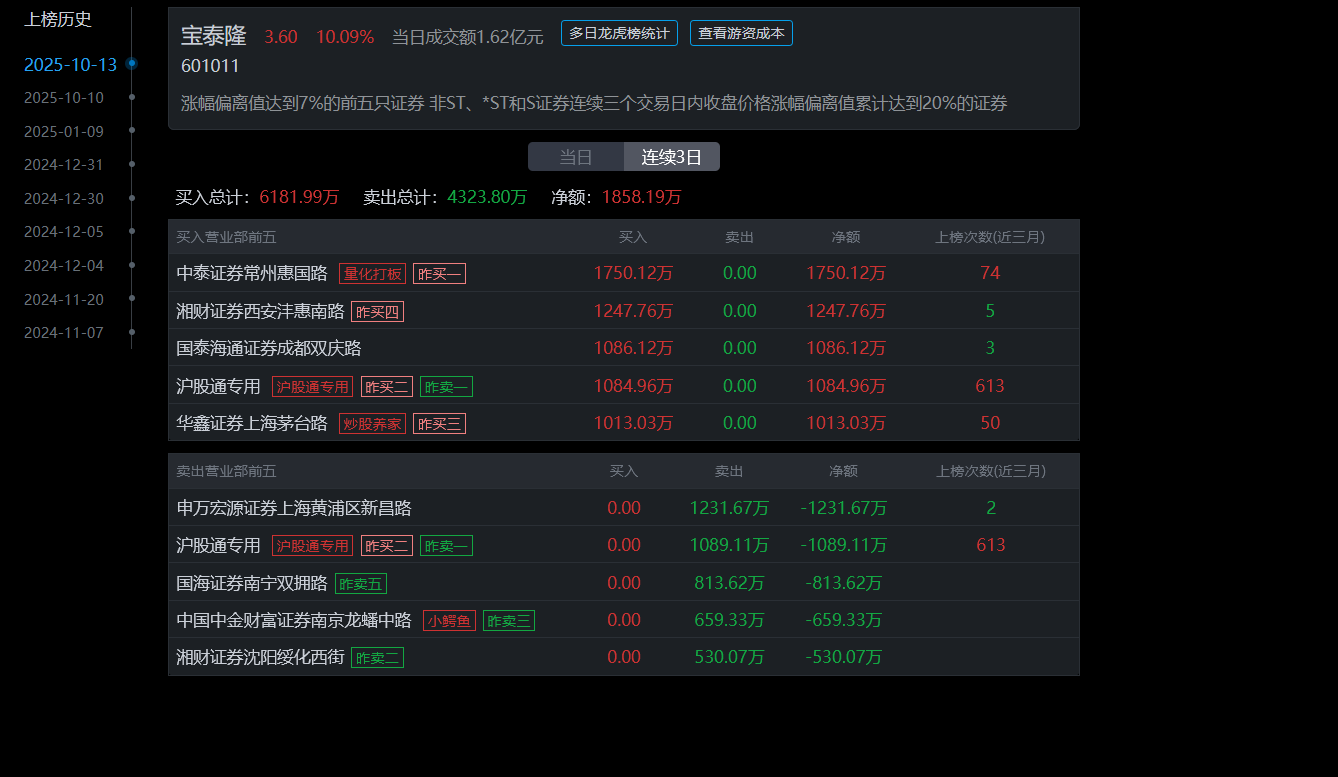The image size is (1338, 777).
Task: Select the 2025-10-10 history date
Action: [64, 98]
